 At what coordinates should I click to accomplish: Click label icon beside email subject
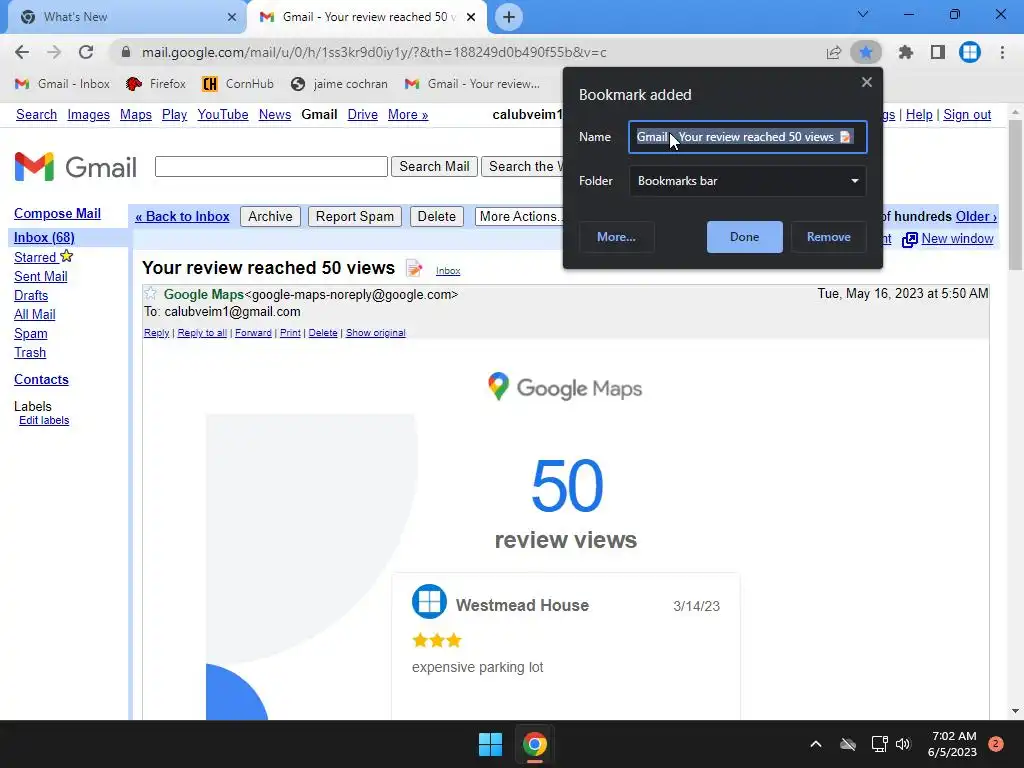[414, 268]
